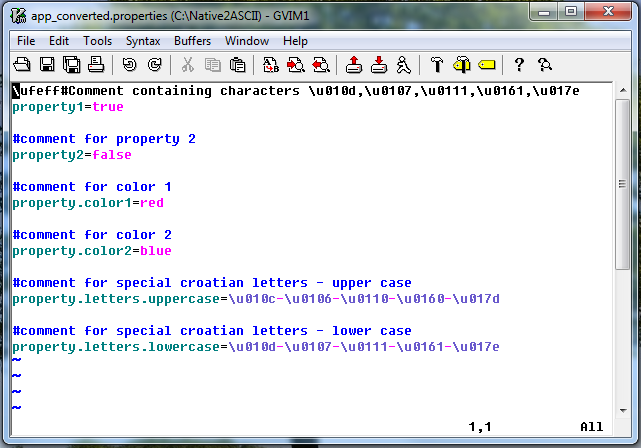
Task: Click the text 'property2=false'
Action: (x=72, y=155)
